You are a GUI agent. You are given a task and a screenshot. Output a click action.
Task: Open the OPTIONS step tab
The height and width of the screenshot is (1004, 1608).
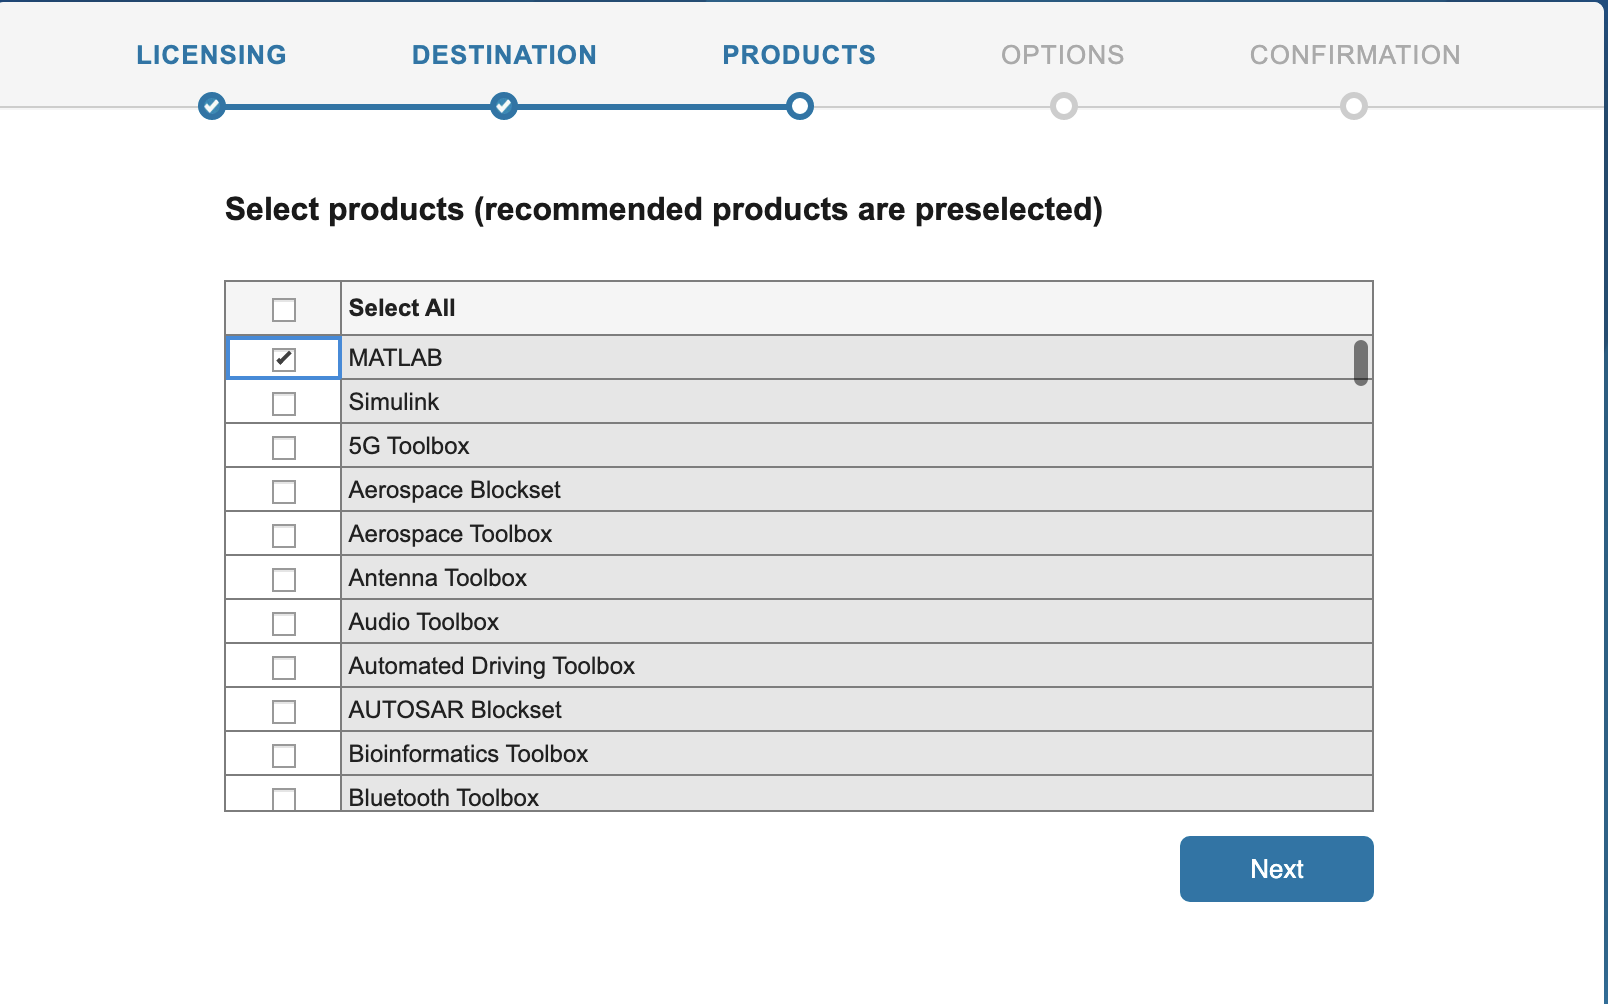click(x=1062, y=55)
